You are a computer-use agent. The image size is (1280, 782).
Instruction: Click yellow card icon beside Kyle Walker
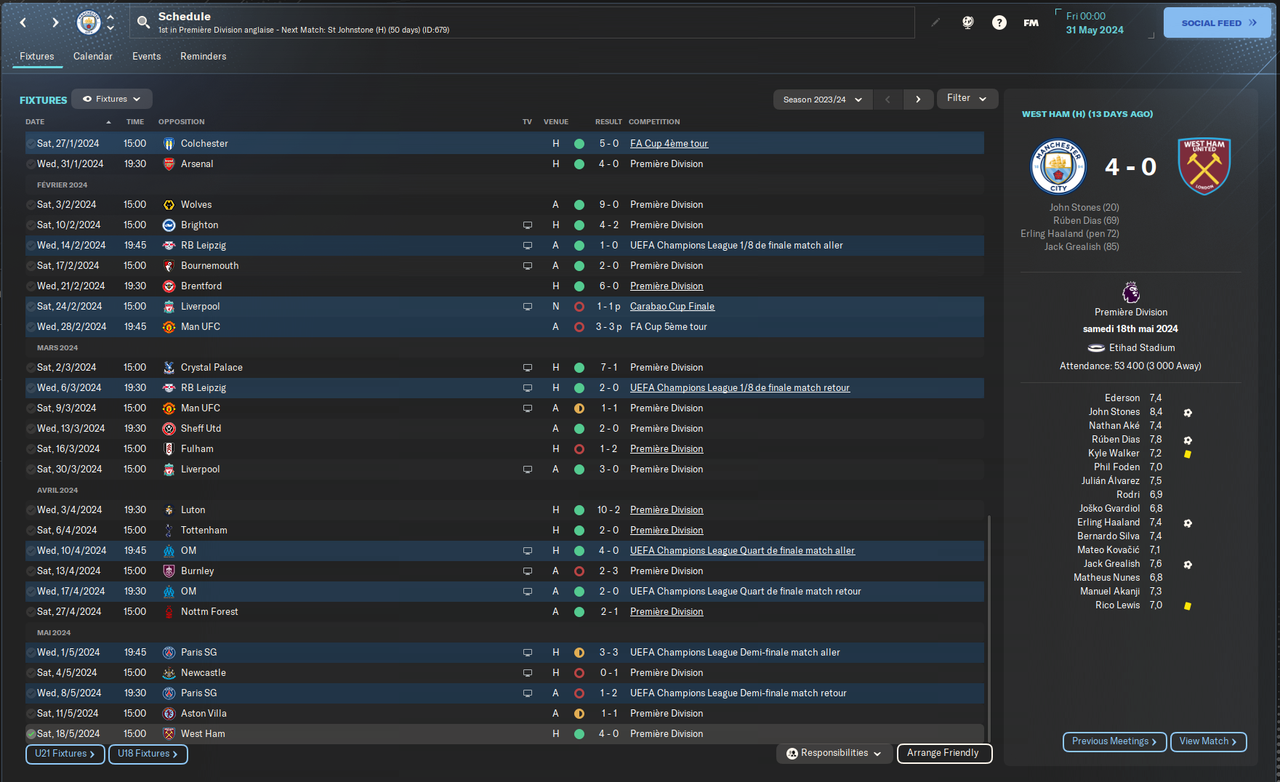coord(1187,454)
